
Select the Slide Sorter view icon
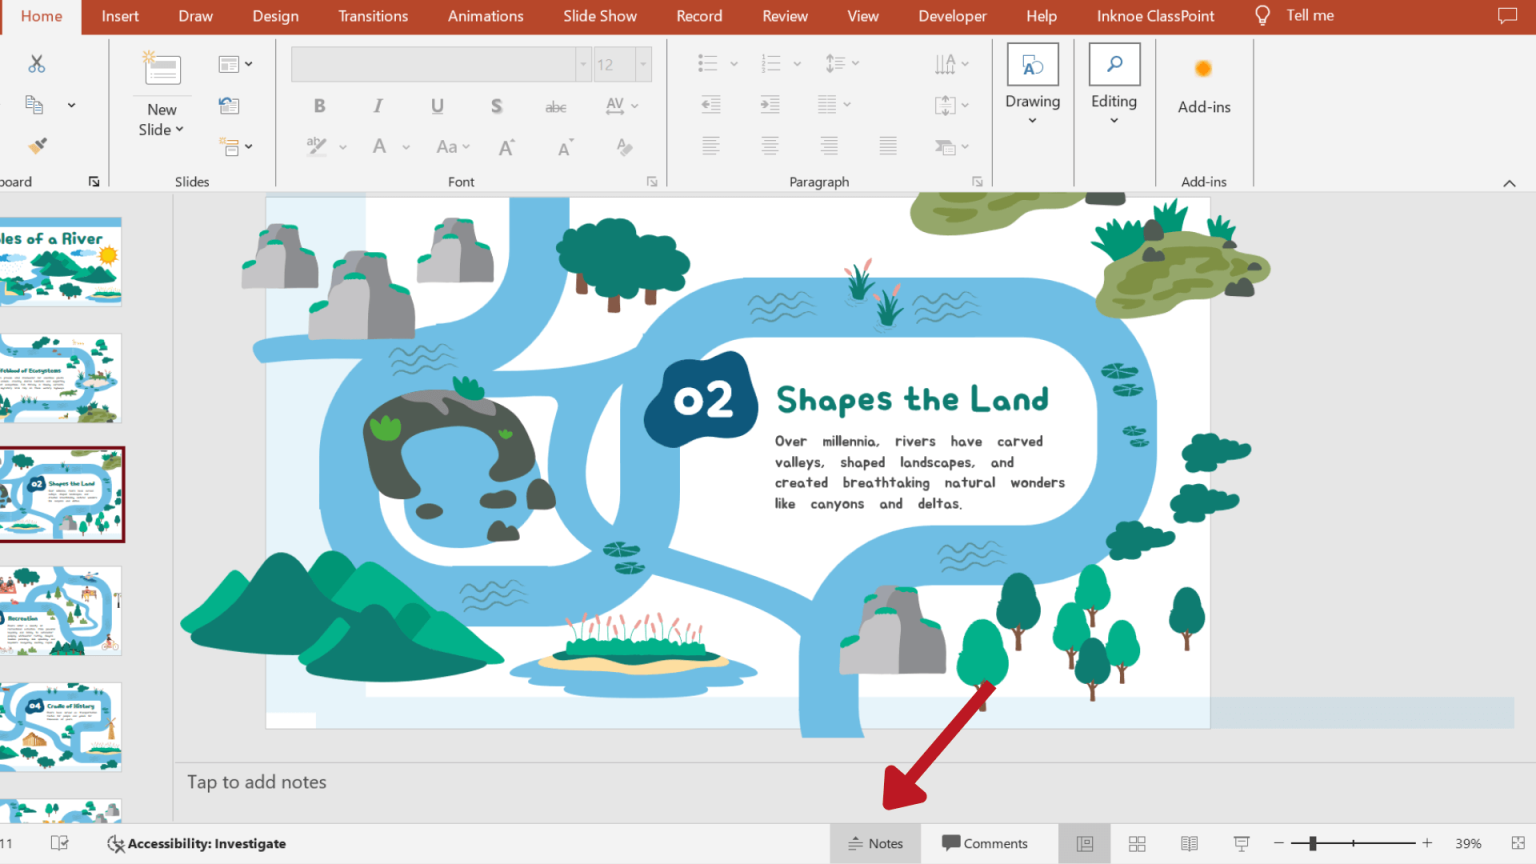pyautogui.click(x=1137, y=843)
